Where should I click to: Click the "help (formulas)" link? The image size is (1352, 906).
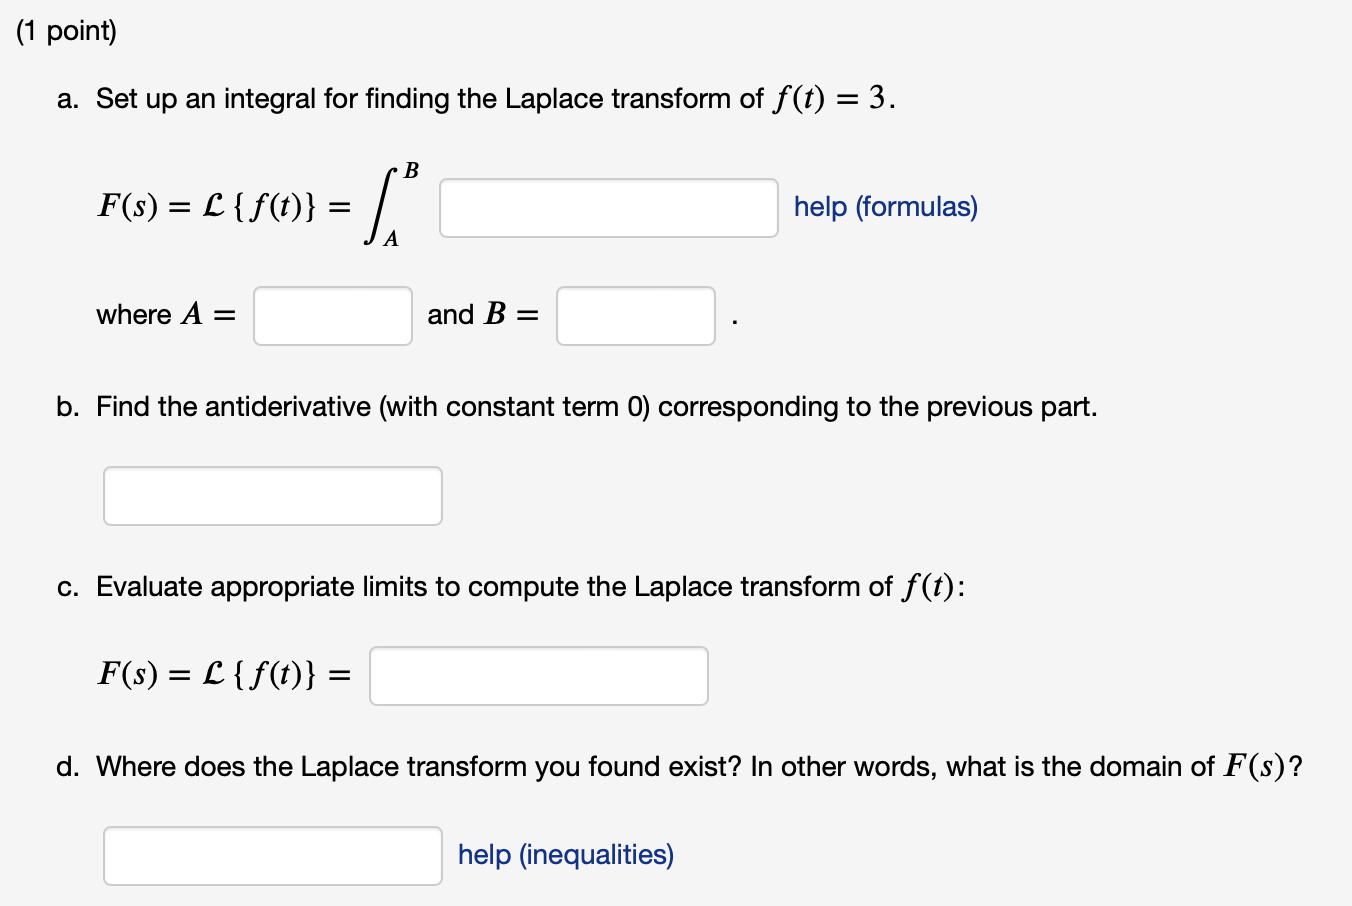pyautogui.click(x=884, y=206)
